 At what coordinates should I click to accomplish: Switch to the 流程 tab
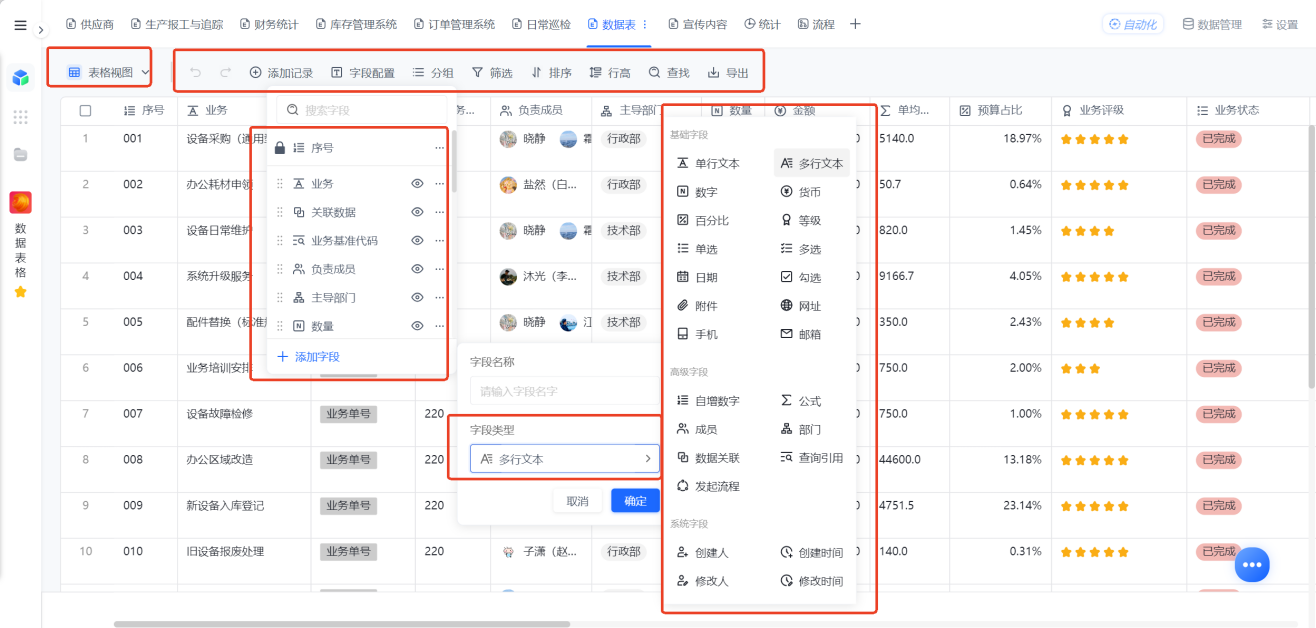point(816,24)
